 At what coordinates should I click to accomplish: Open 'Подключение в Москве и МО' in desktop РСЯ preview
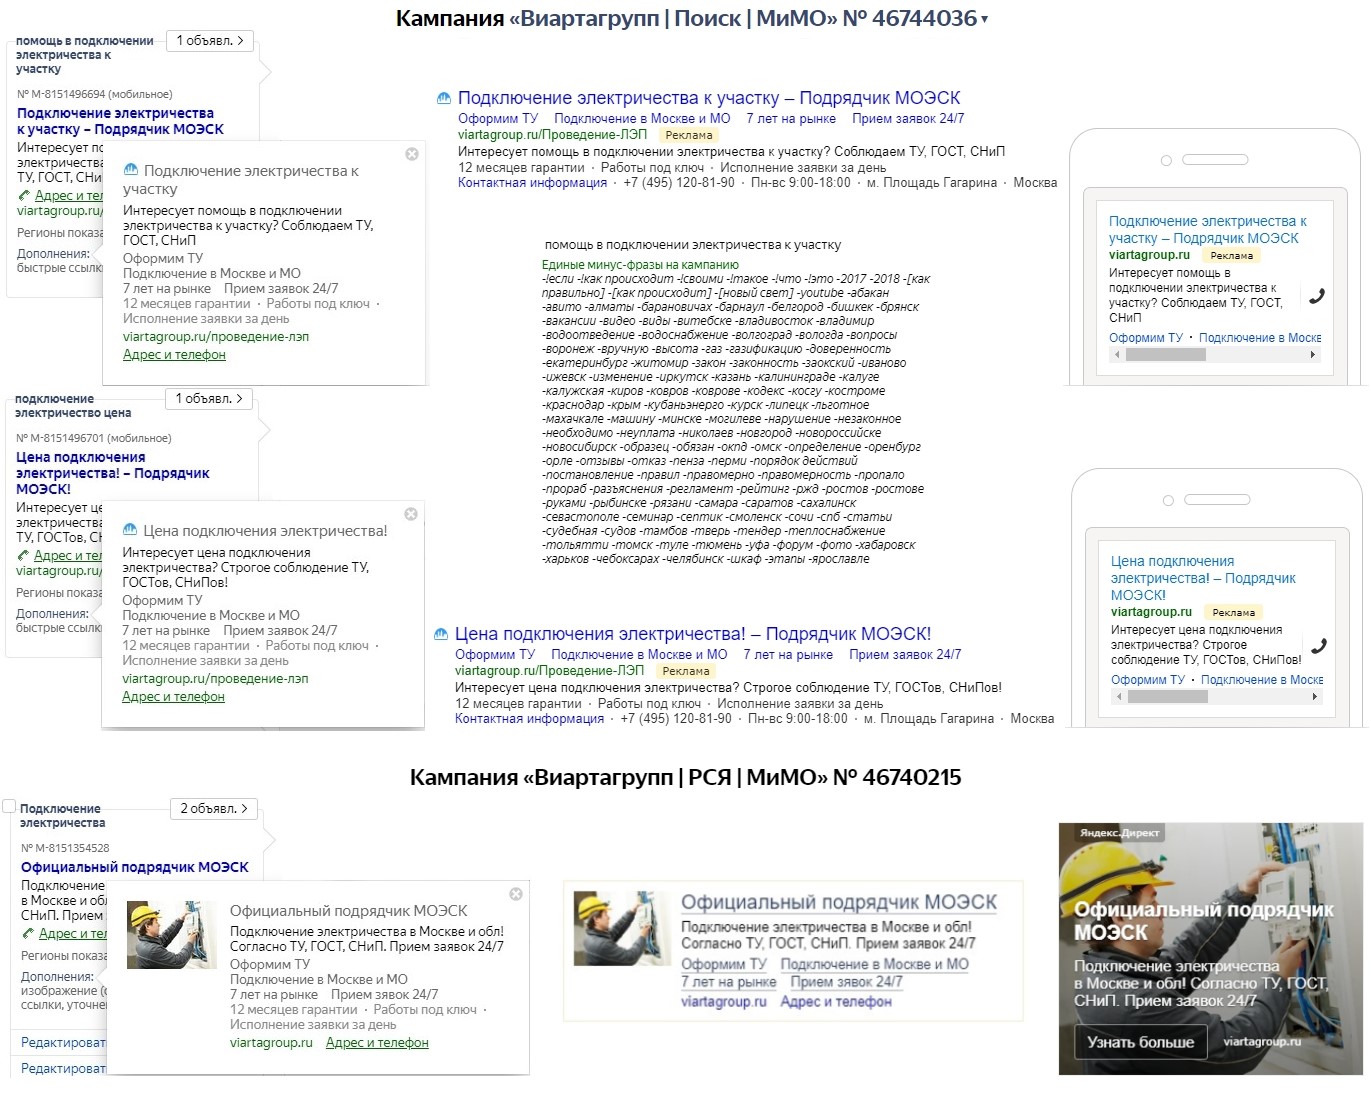click(x=875, y=965)
